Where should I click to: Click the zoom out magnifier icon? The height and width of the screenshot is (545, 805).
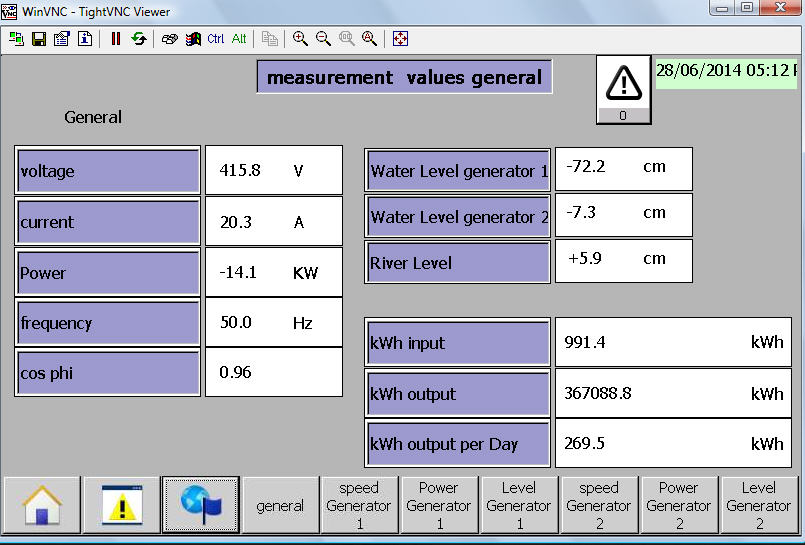coord(323,39)
